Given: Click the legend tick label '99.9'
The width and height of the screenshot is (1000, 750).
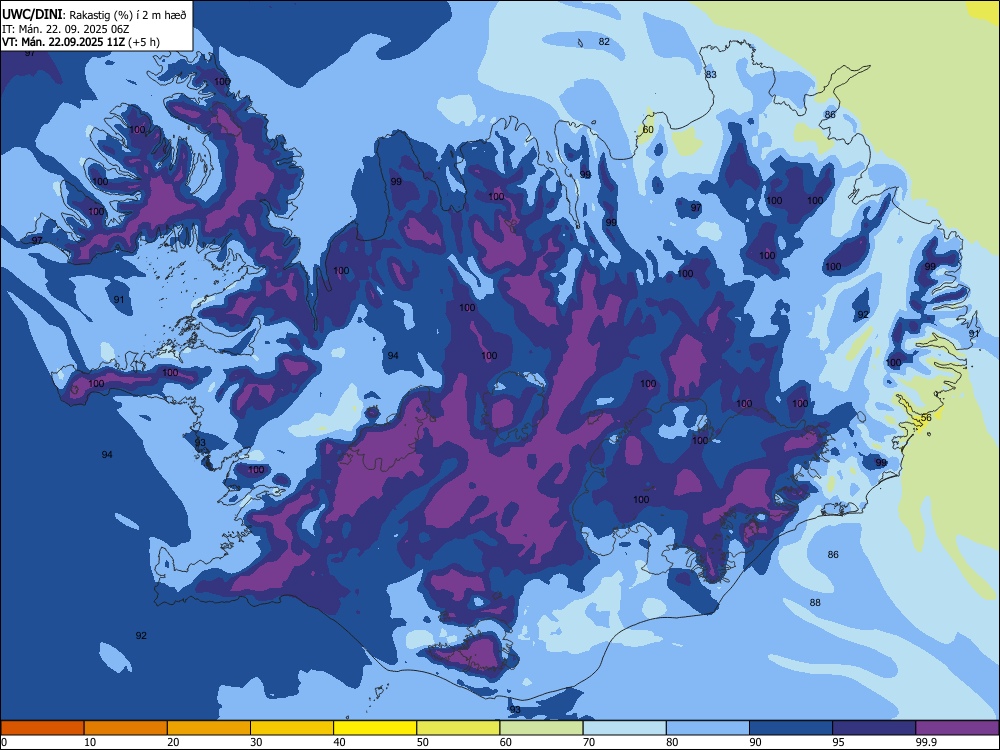Looking at the screenshot, I should coord(925,742).
